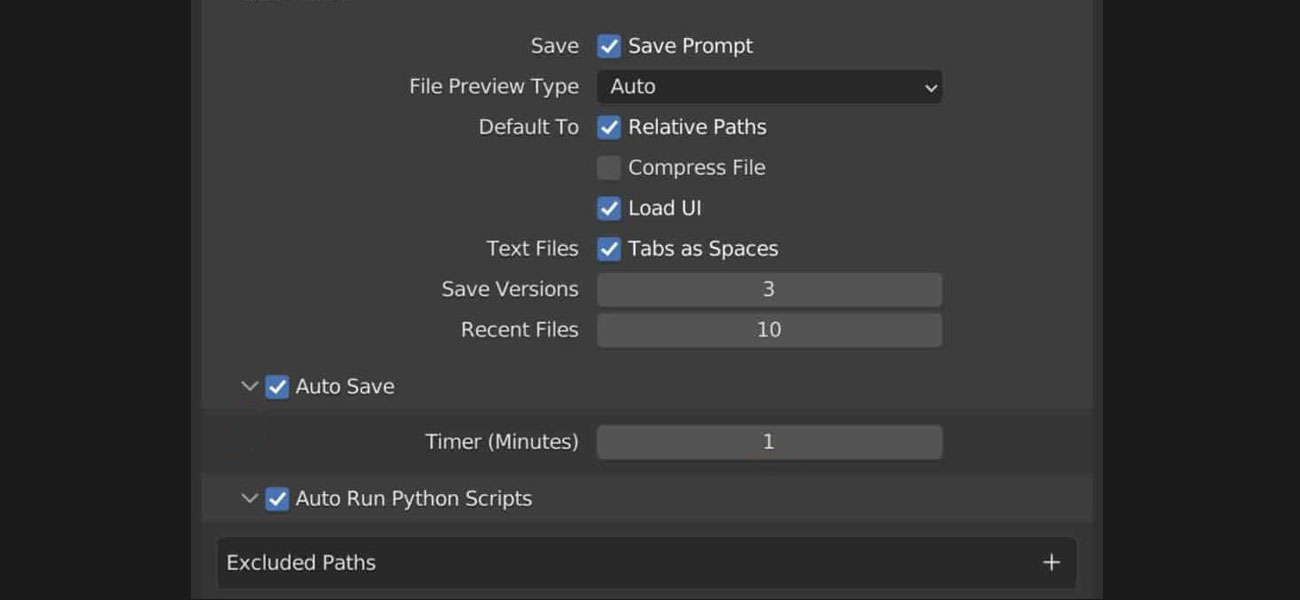Disable the Auto Run Python Scripts checkbox

pyautogui.click(x=277, y=499)
